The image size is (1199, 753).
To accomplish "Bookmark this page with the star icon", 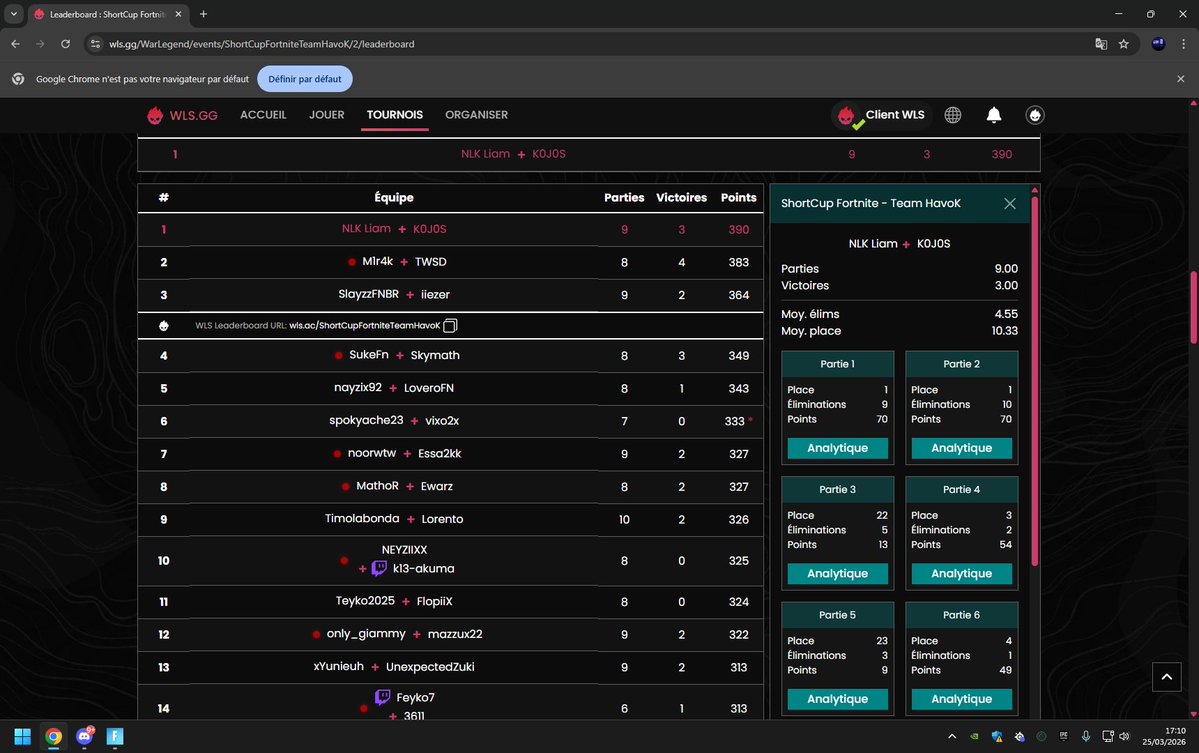I will (1123, 44).
